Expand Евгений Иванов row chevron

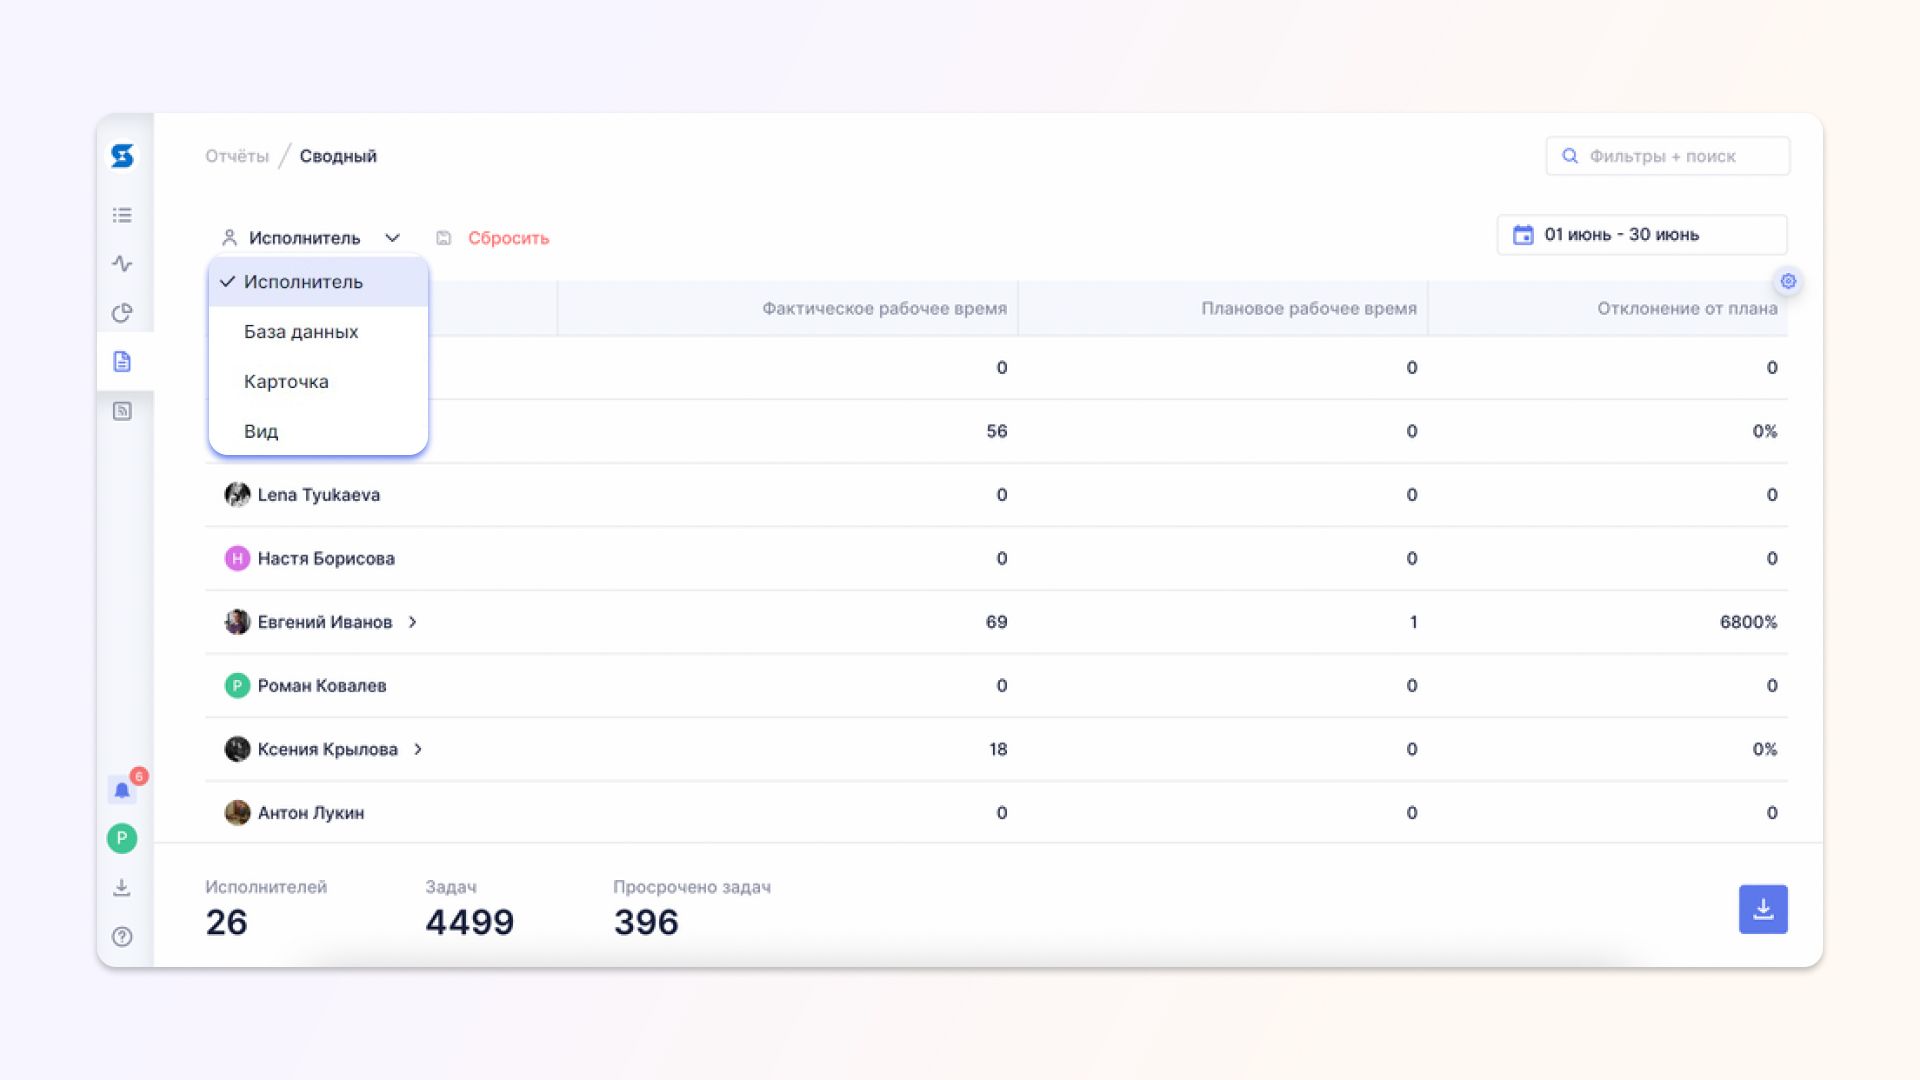point(412,622)
